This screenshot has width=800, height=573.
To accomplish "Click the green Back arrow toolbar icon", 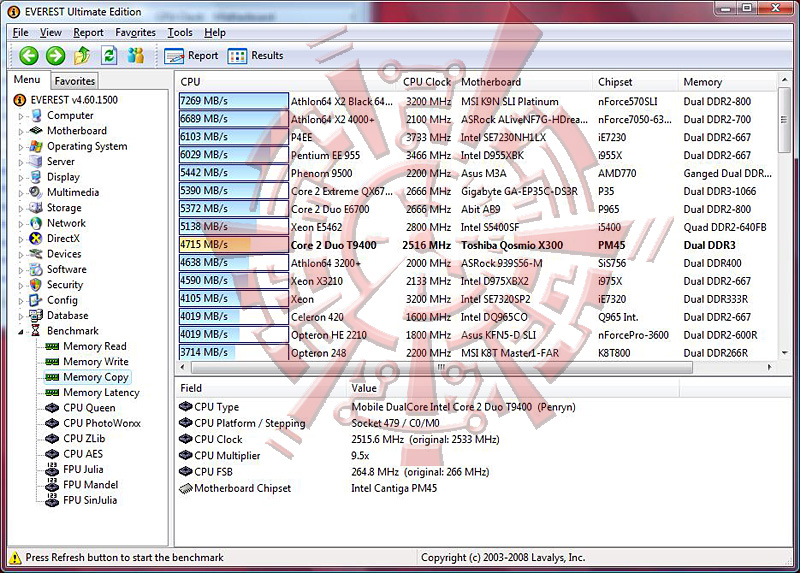I will (x=29, y=56).
